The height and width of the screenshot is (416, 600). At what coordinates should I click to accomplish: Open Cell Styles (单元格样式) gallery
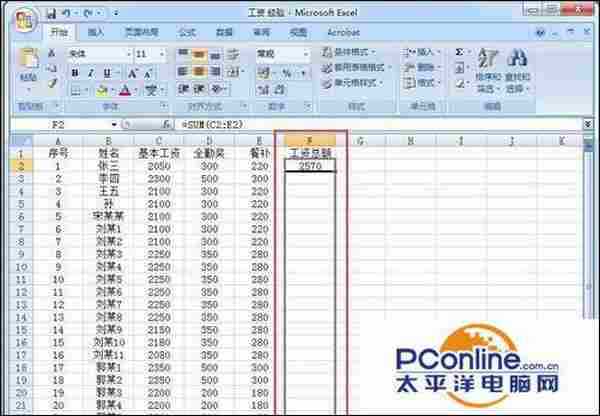pos(352,83)
